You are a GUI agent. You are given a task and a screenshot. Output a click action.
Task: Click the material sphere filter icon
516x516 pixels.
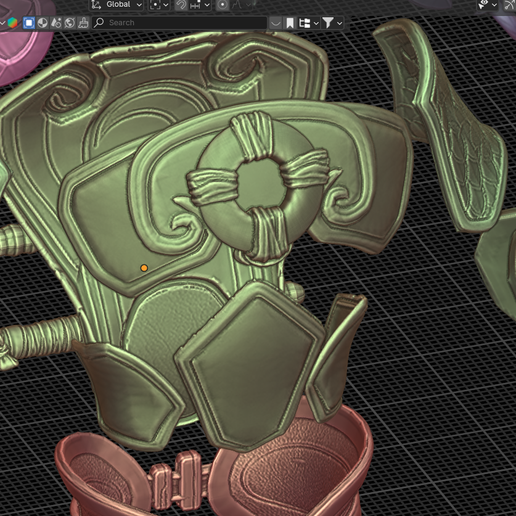(x=42, y=23)
